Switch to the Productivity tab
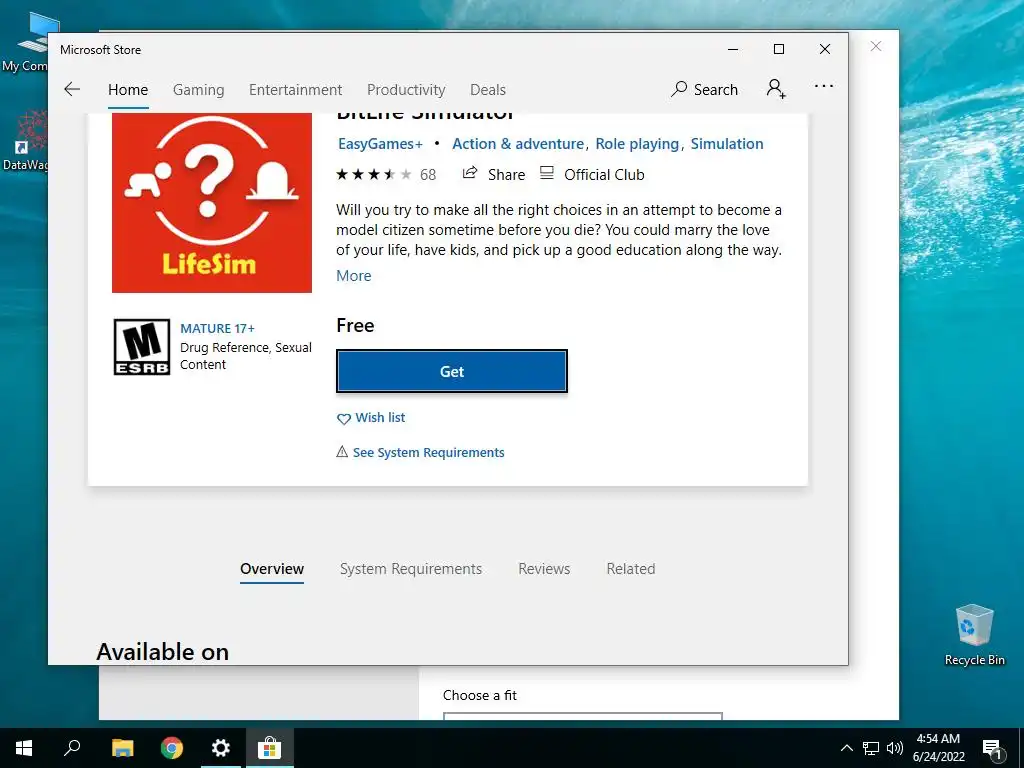 pyautogui.click(x=406, y=89)
